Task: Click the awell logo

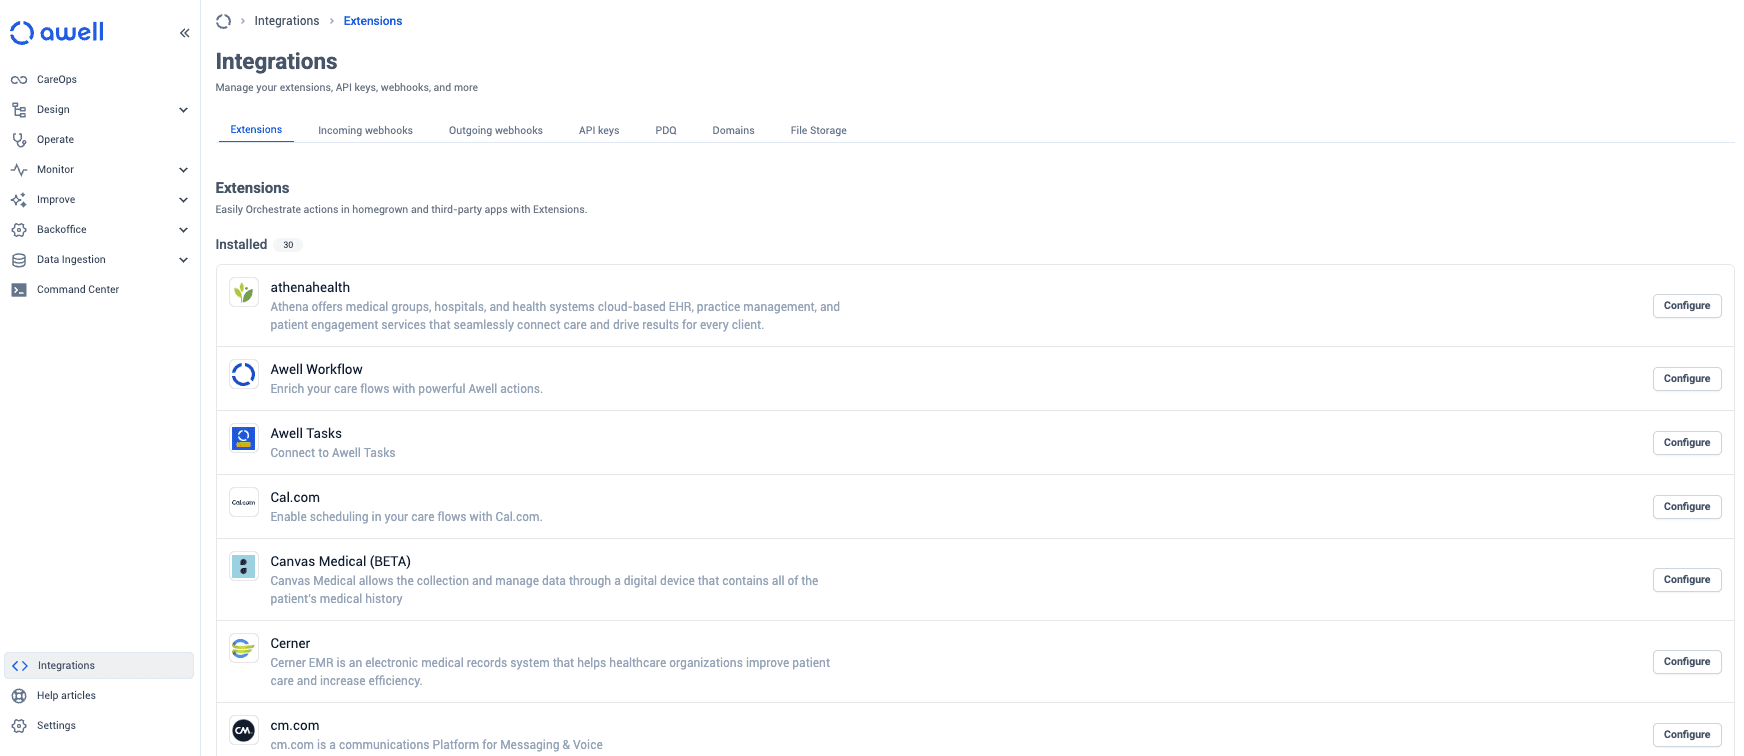Action: pyautogui.click(x=57, y=32)
